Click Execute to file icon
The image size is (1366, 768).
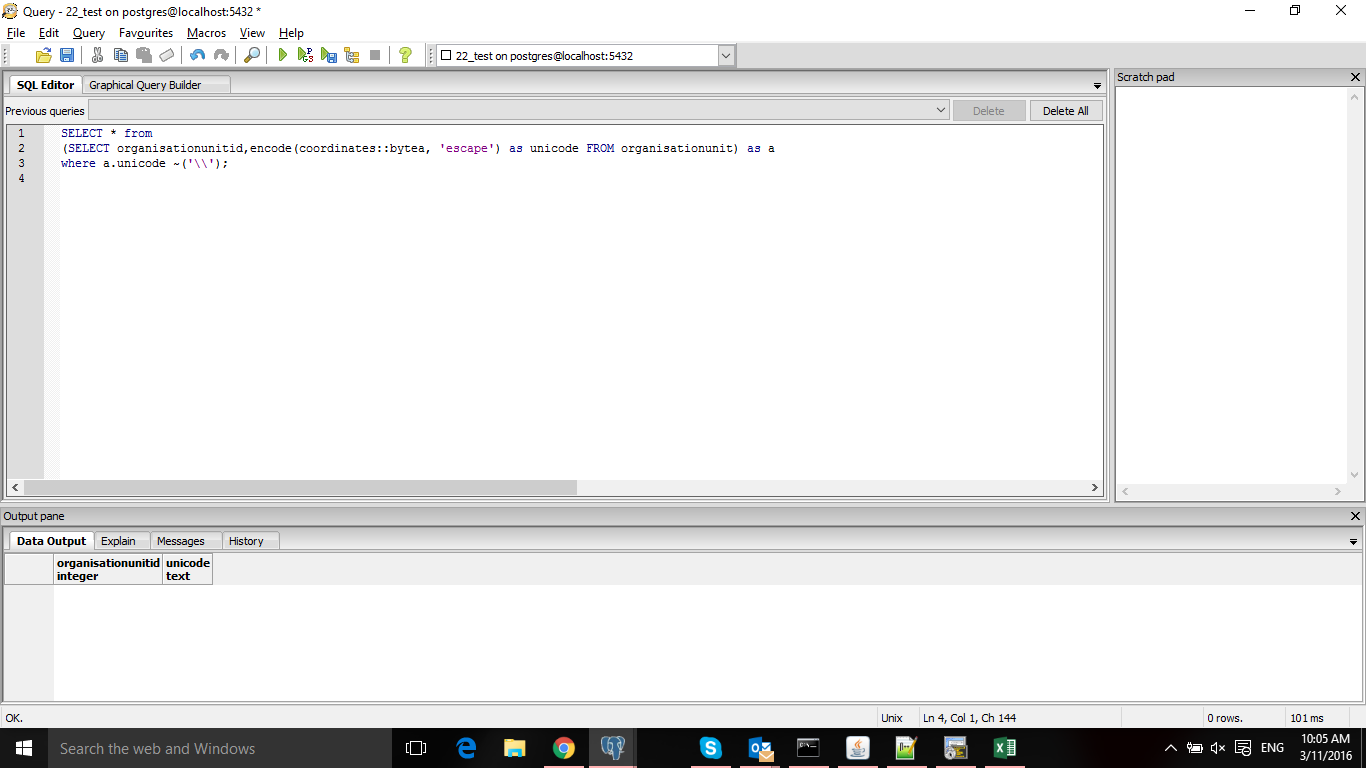coord(329,56)
